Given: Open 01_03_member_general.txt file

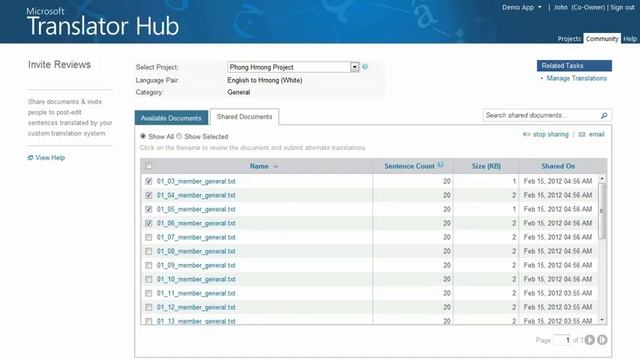Looking at the screenshot, I should pyautogui.click(x=196, y=181).
